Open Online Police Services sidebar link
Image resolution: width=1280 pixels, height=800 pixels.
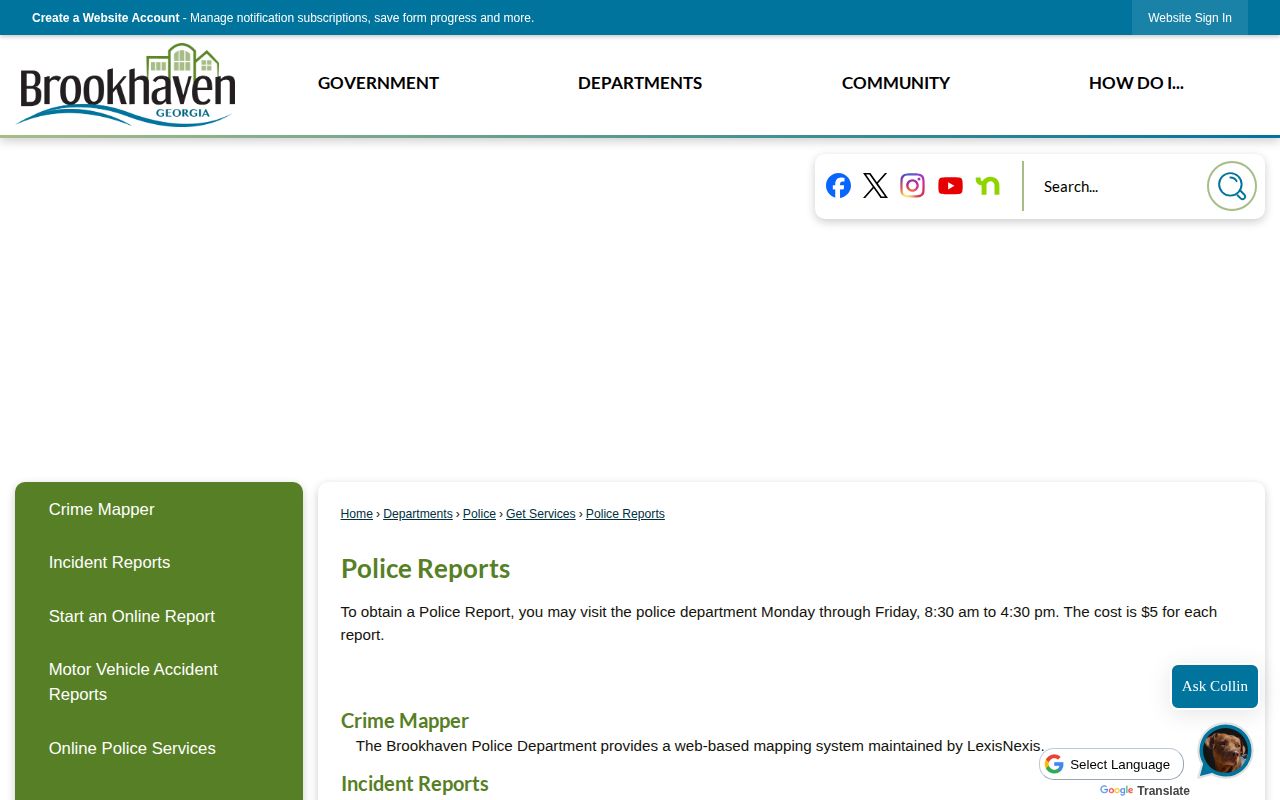(x=132, y=748)
